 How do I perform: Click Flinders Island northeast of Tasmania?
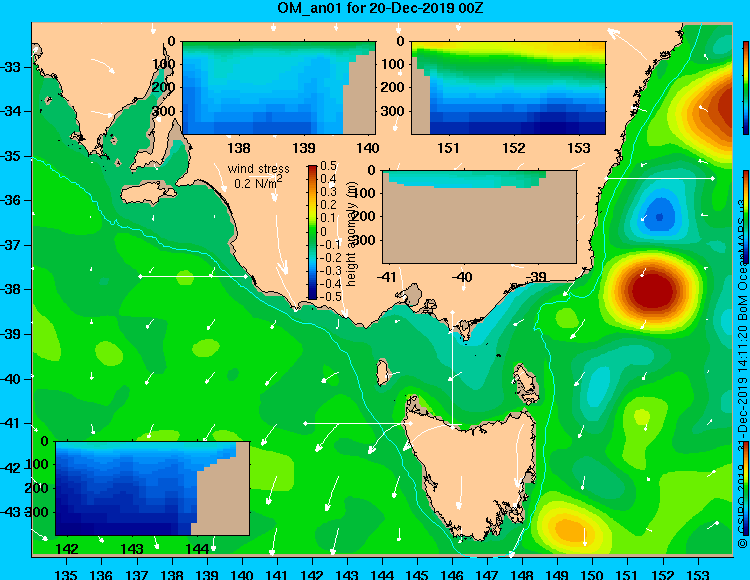[x=526, y=385]
